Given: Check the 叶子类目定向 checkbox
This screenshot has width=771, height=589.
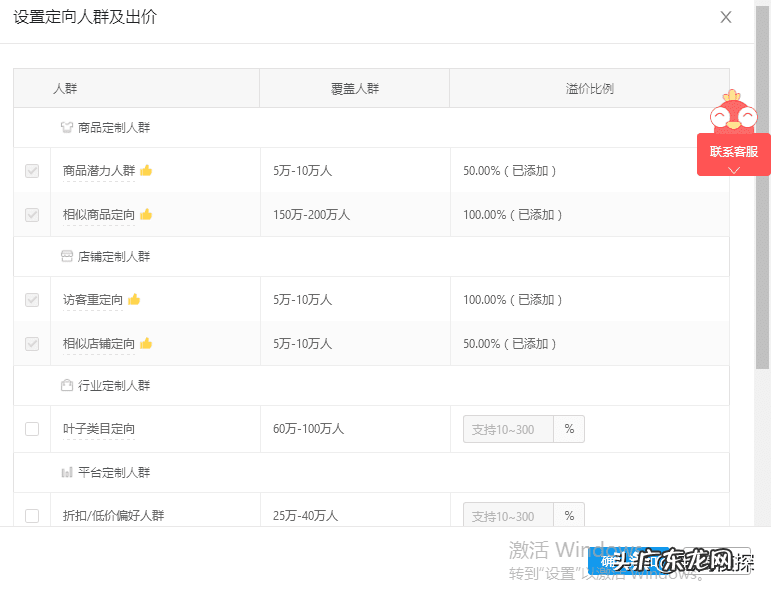Looking at the screenshot, I should point(32,429).
